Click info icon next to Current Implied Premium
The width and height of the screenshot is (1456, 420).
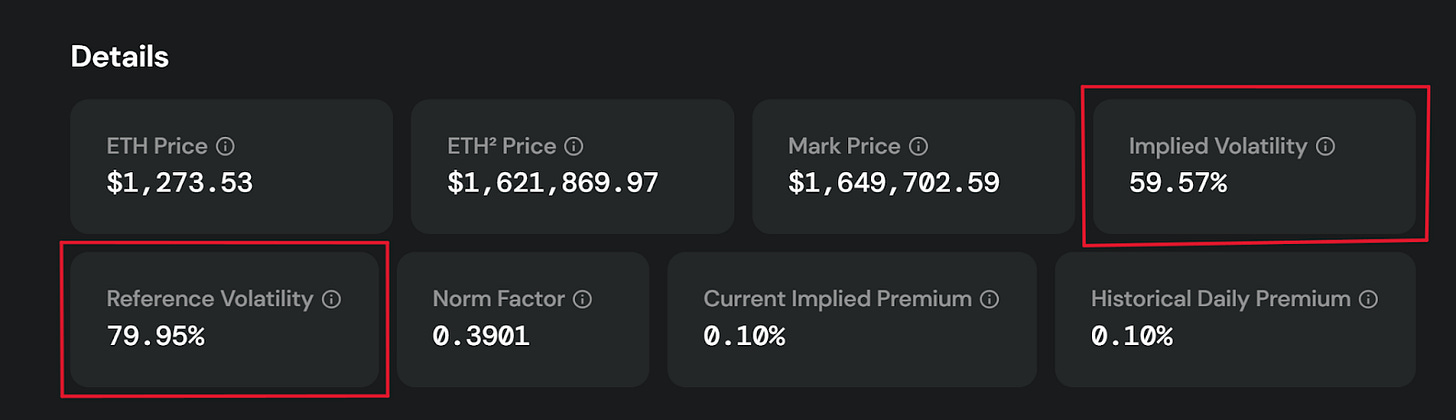[990, 299]
